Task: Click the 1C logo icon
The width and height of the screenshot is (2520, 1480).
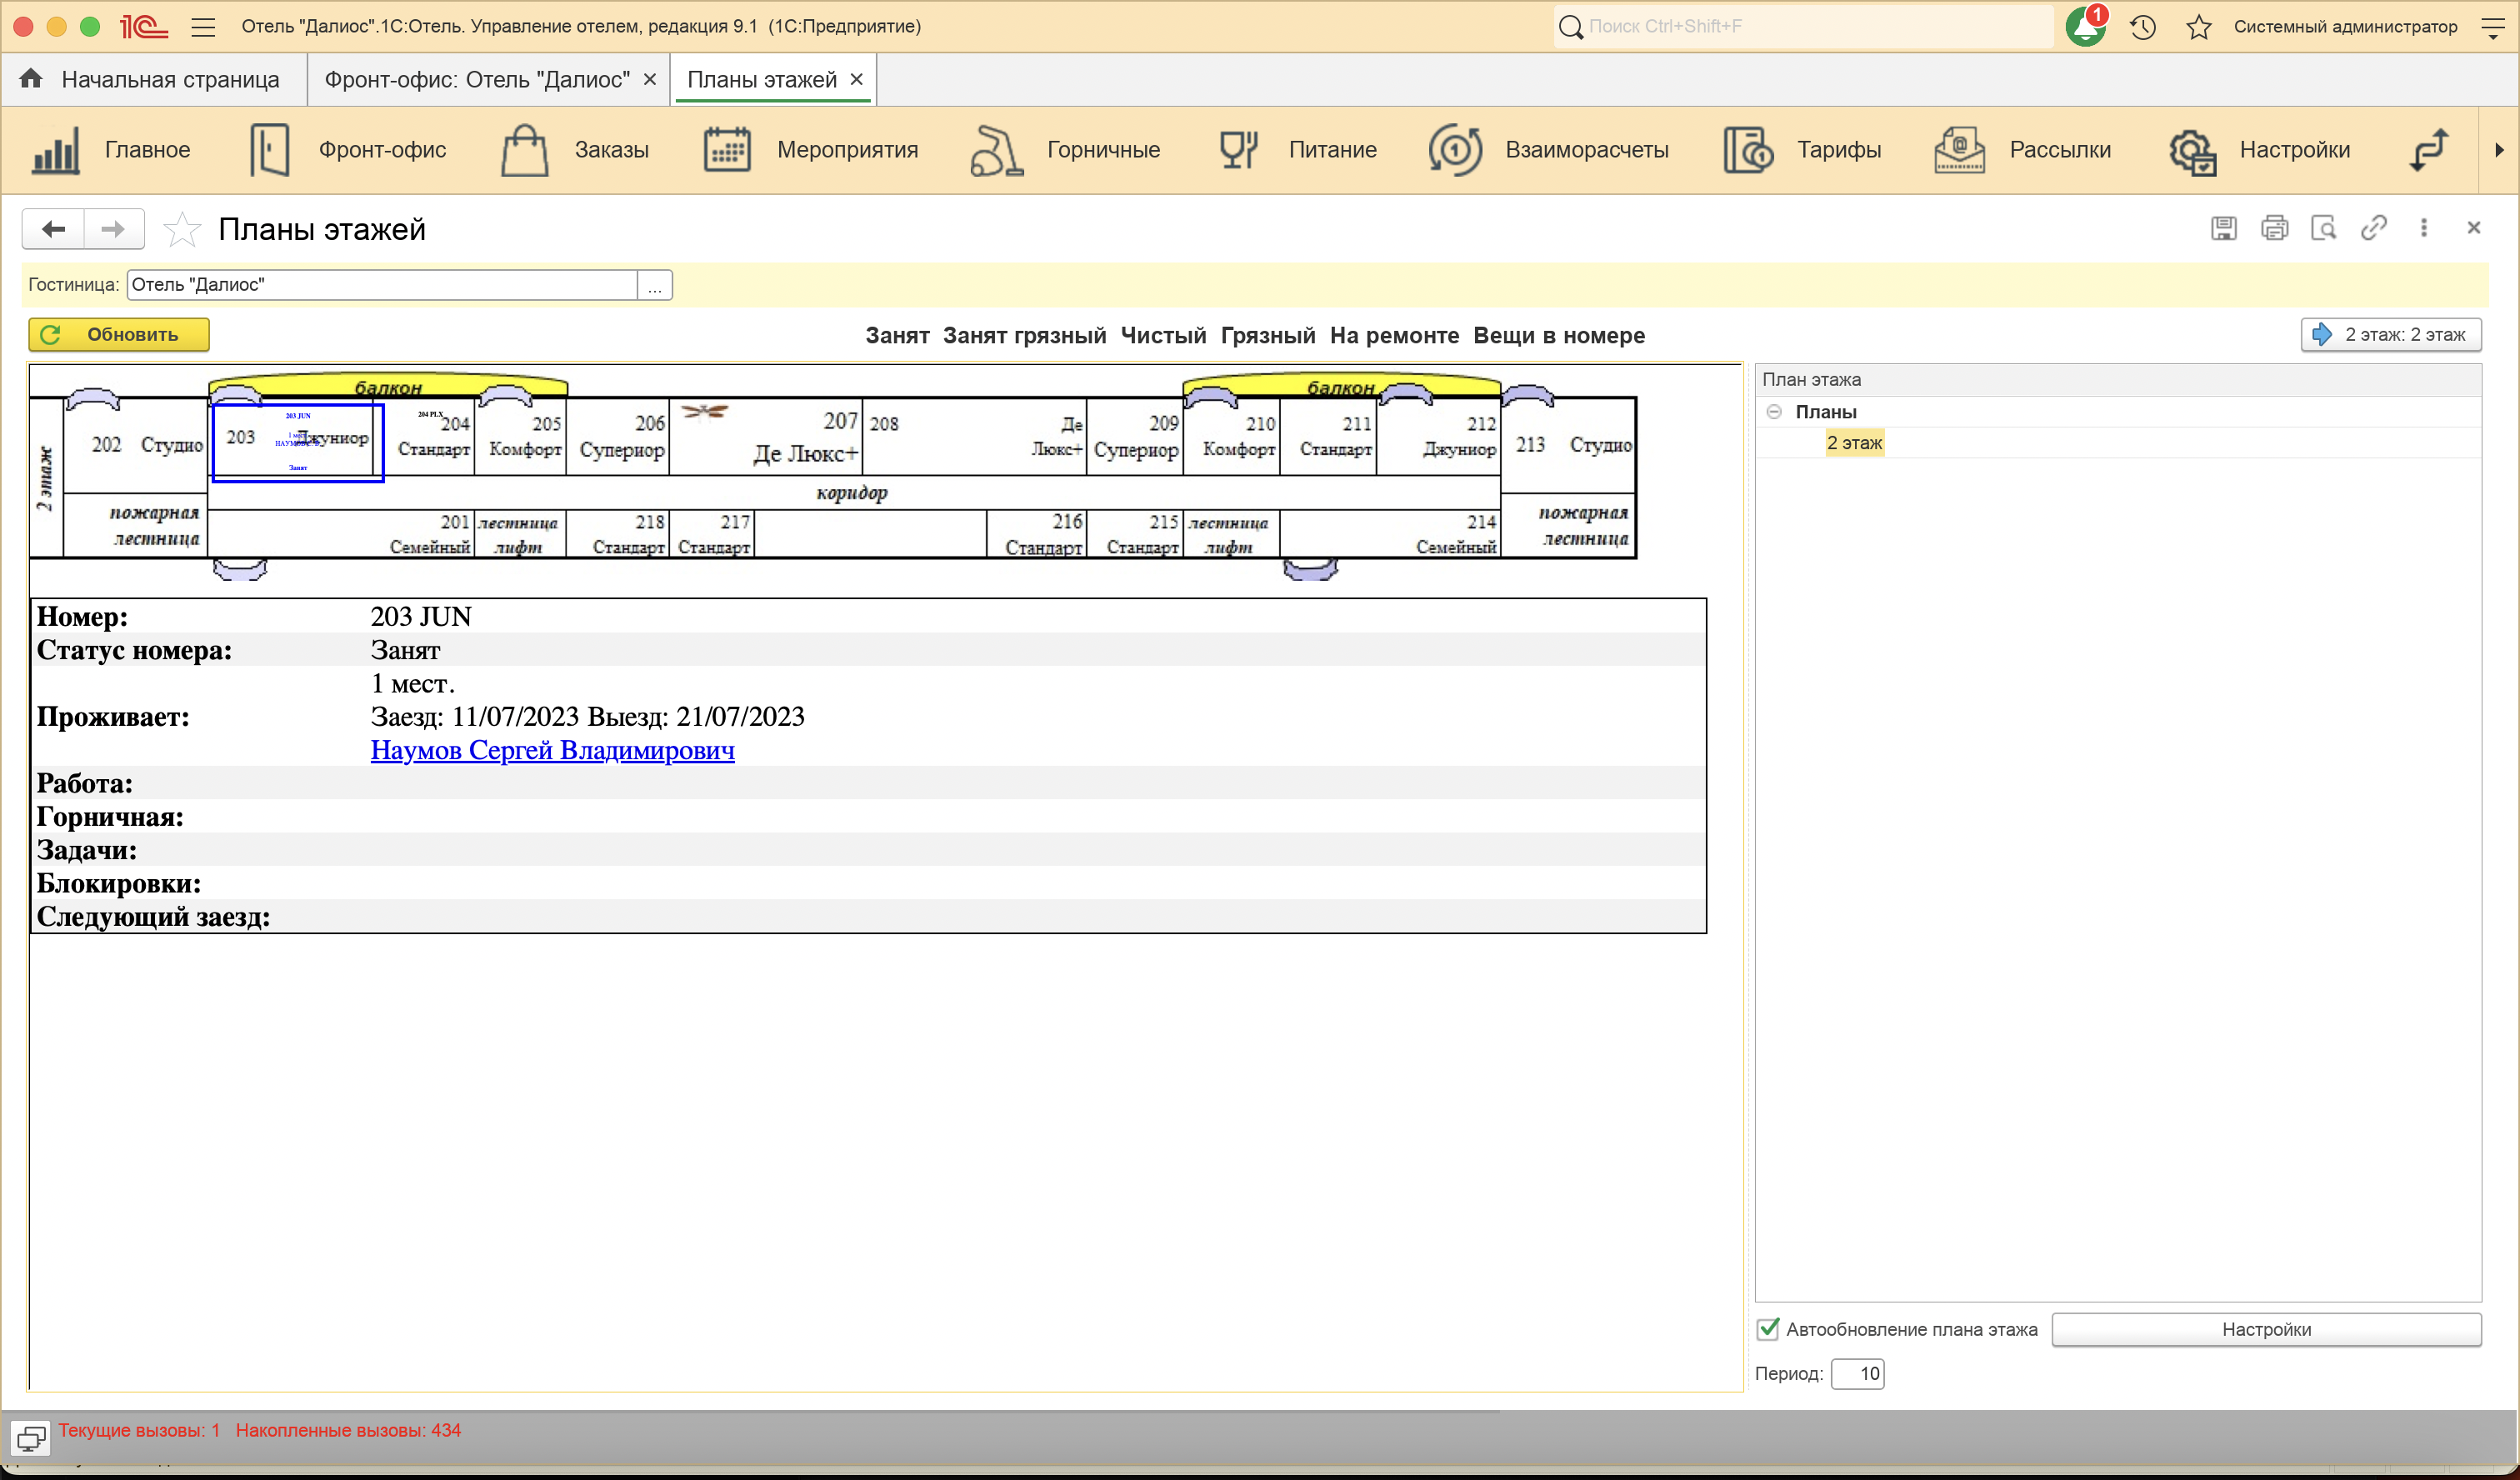Action: pyautogui.click(x=143, y=27)
